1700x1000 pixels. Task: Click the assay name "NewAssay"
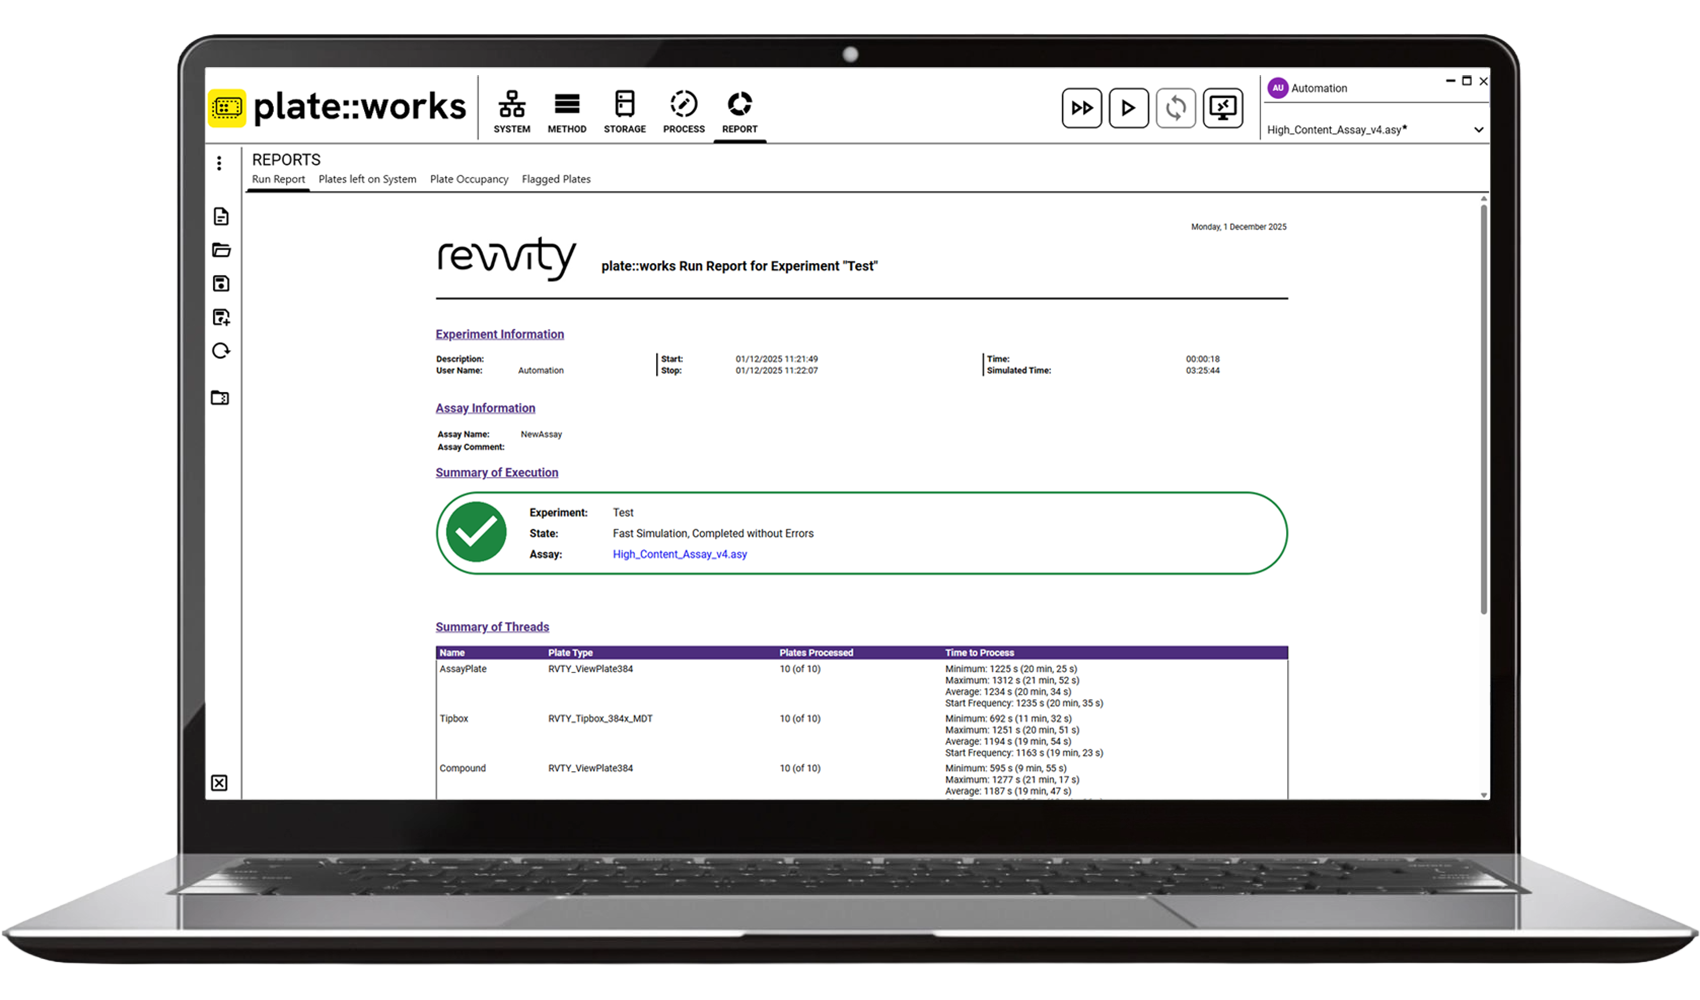(541, 435)
